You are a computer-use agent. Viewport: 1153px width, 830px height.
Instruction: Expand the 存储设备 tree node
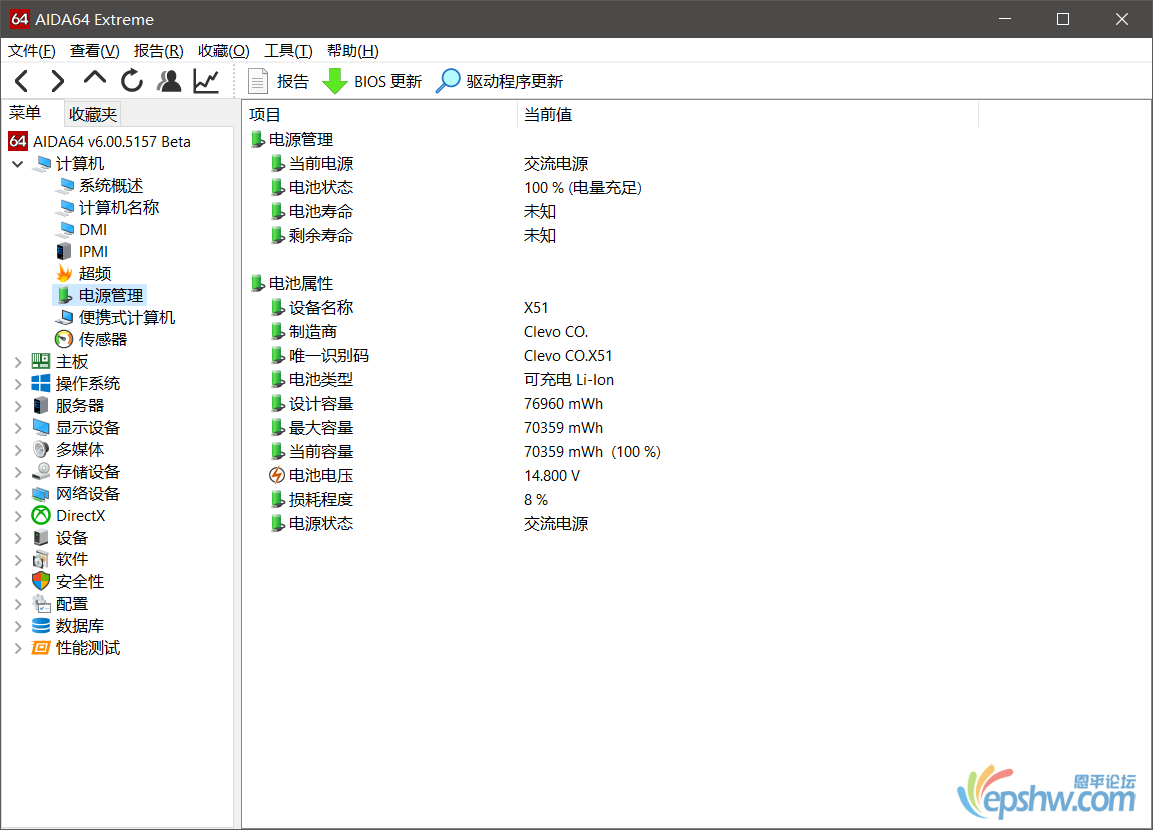[18, 472]
